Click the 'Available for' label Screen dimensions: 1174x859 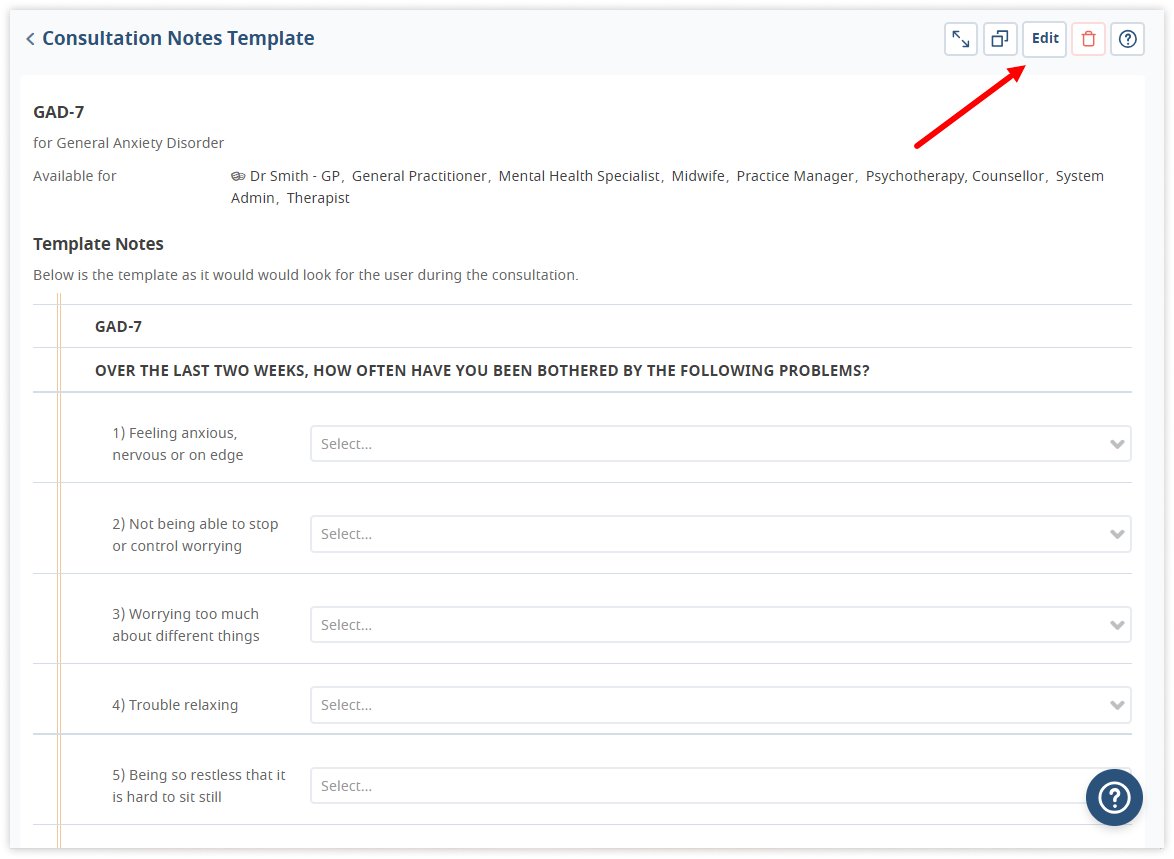click(75, 176)
